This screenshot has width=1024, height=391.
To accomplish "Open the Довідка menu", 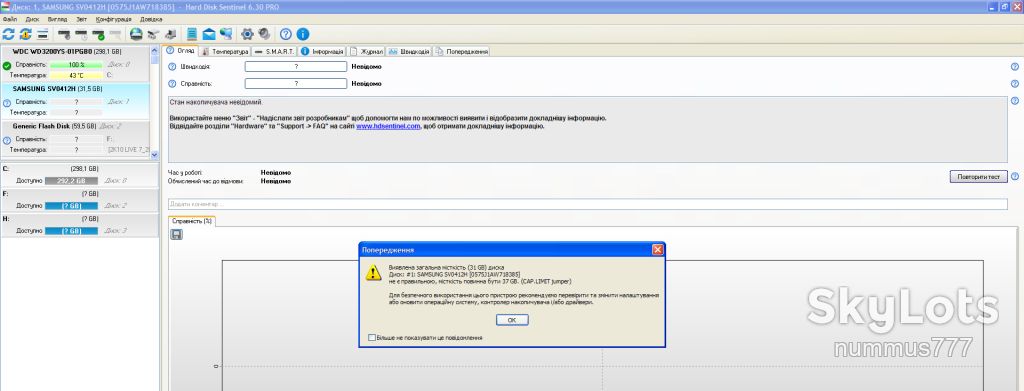I will click(x=151, y=20).
